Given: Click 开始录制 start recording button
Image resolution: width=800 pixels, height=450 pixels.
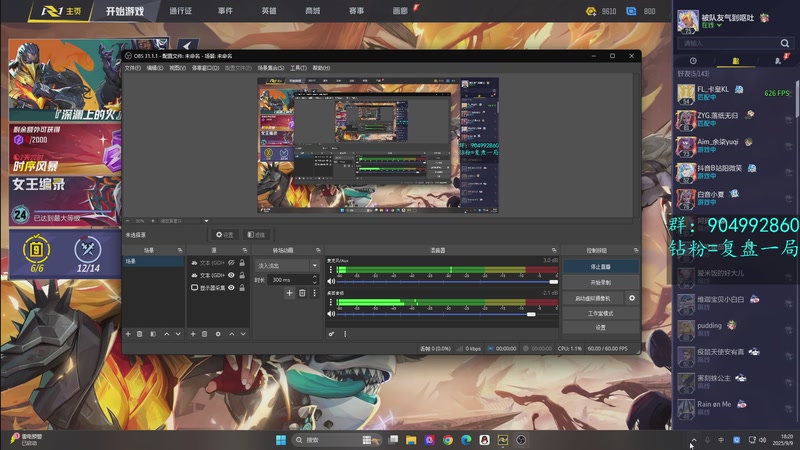Looking at the screenshot, I should 601,282.
